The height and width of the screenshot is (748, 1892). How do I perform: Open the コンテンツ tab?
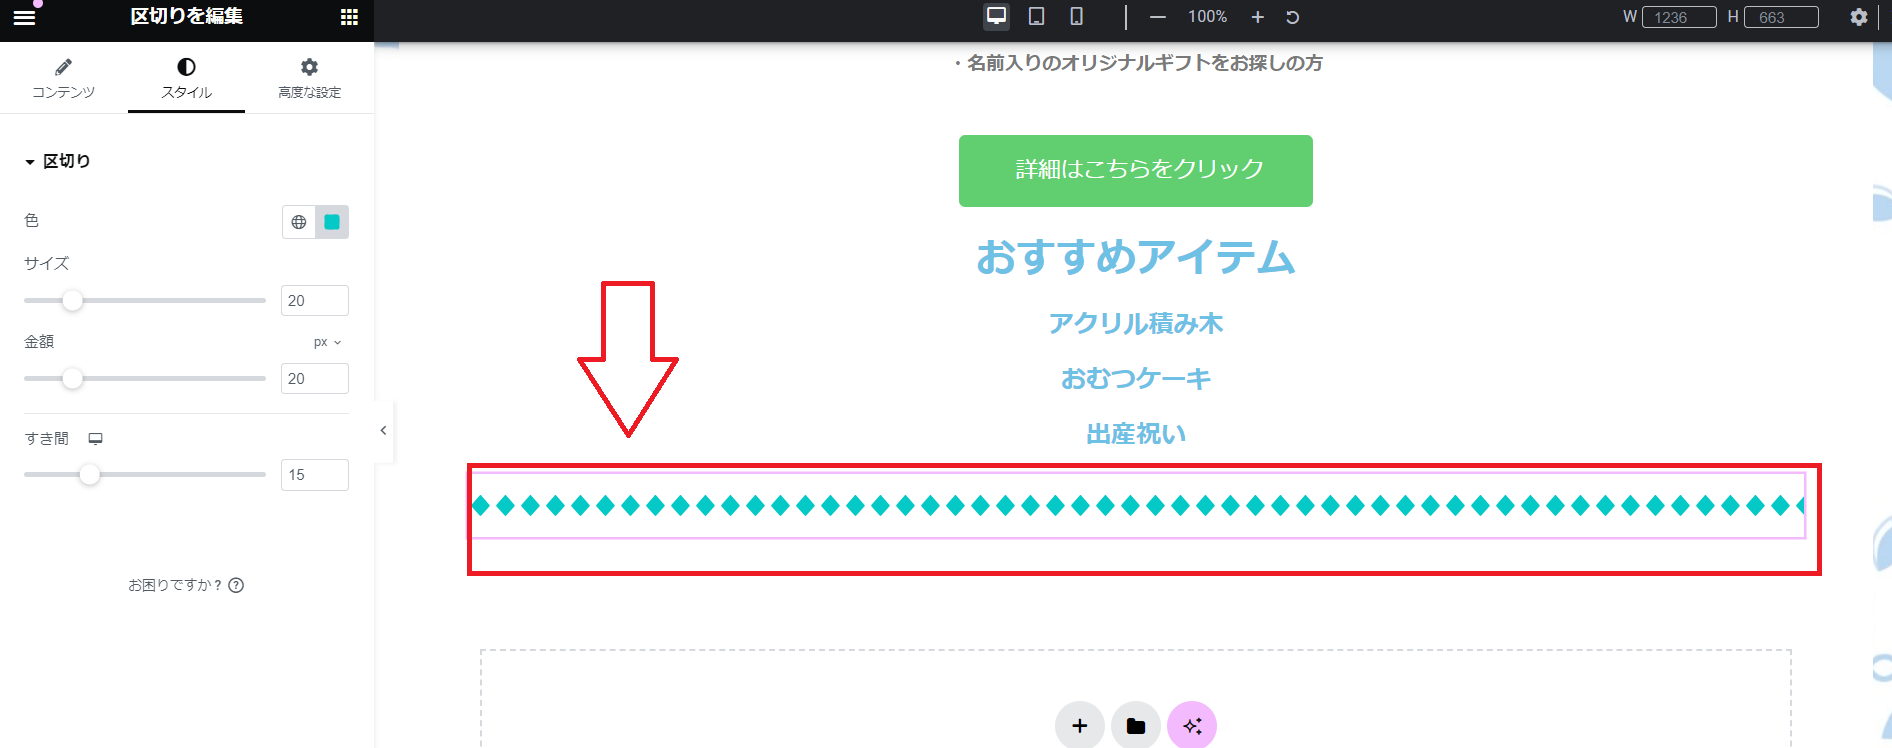[x=63, y=79]
